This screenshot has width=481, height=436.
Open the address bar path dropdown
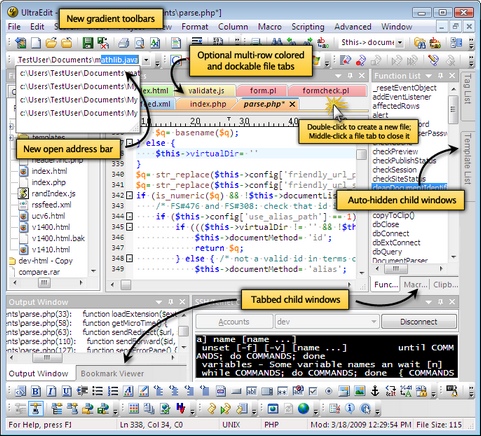click(x=146, y=60)
